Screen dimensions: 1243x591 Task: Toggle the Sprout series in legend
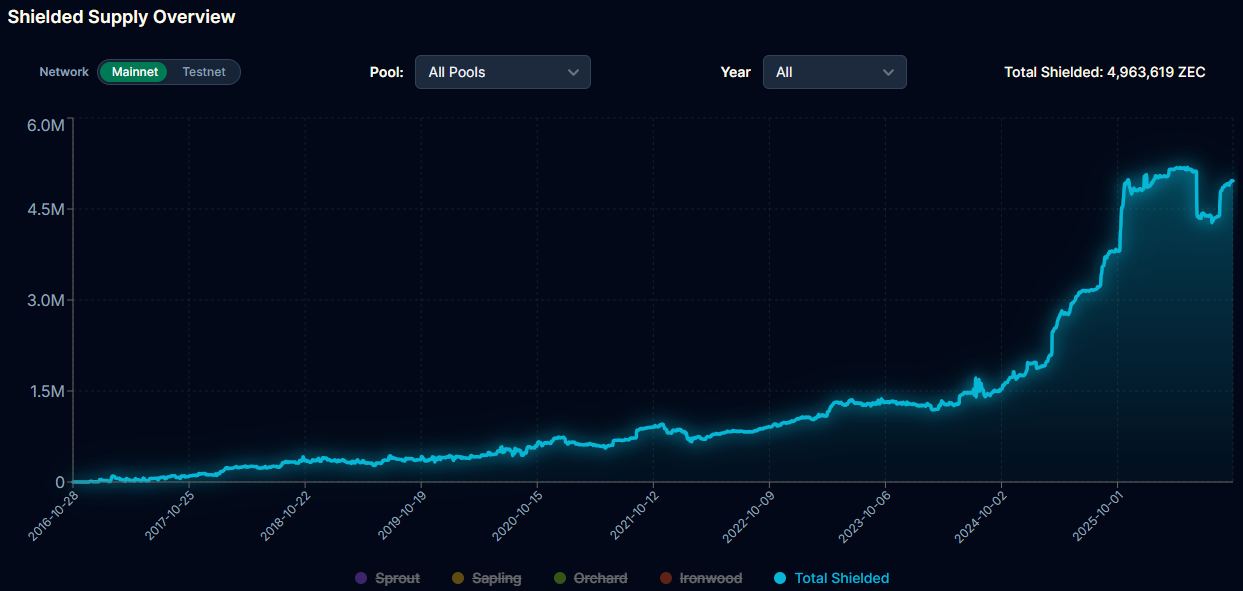(388, 578)
